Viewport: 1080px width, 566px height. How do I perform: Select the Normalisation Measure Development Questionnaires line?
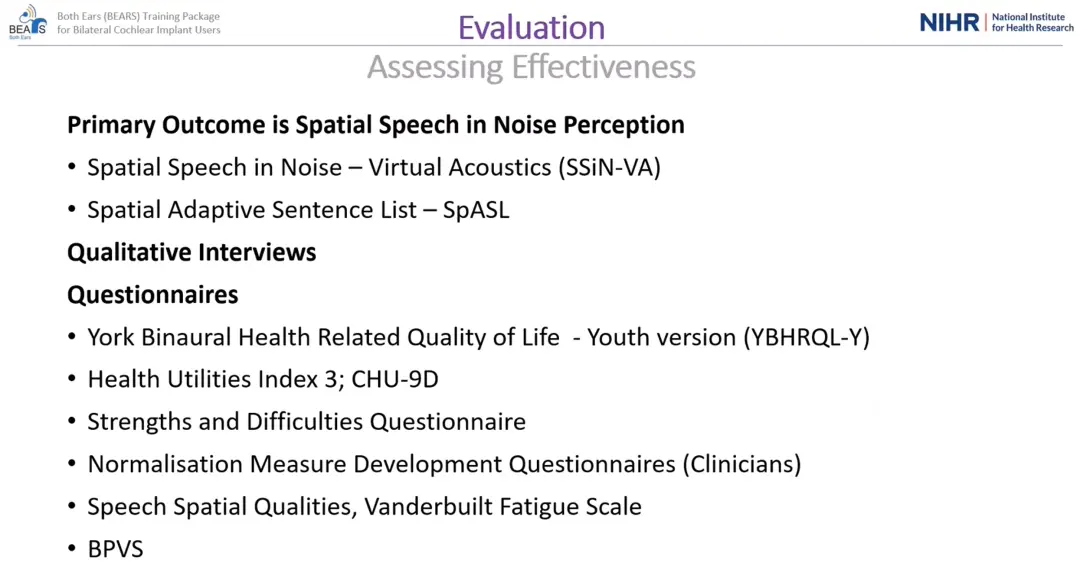tap(444, 464)
